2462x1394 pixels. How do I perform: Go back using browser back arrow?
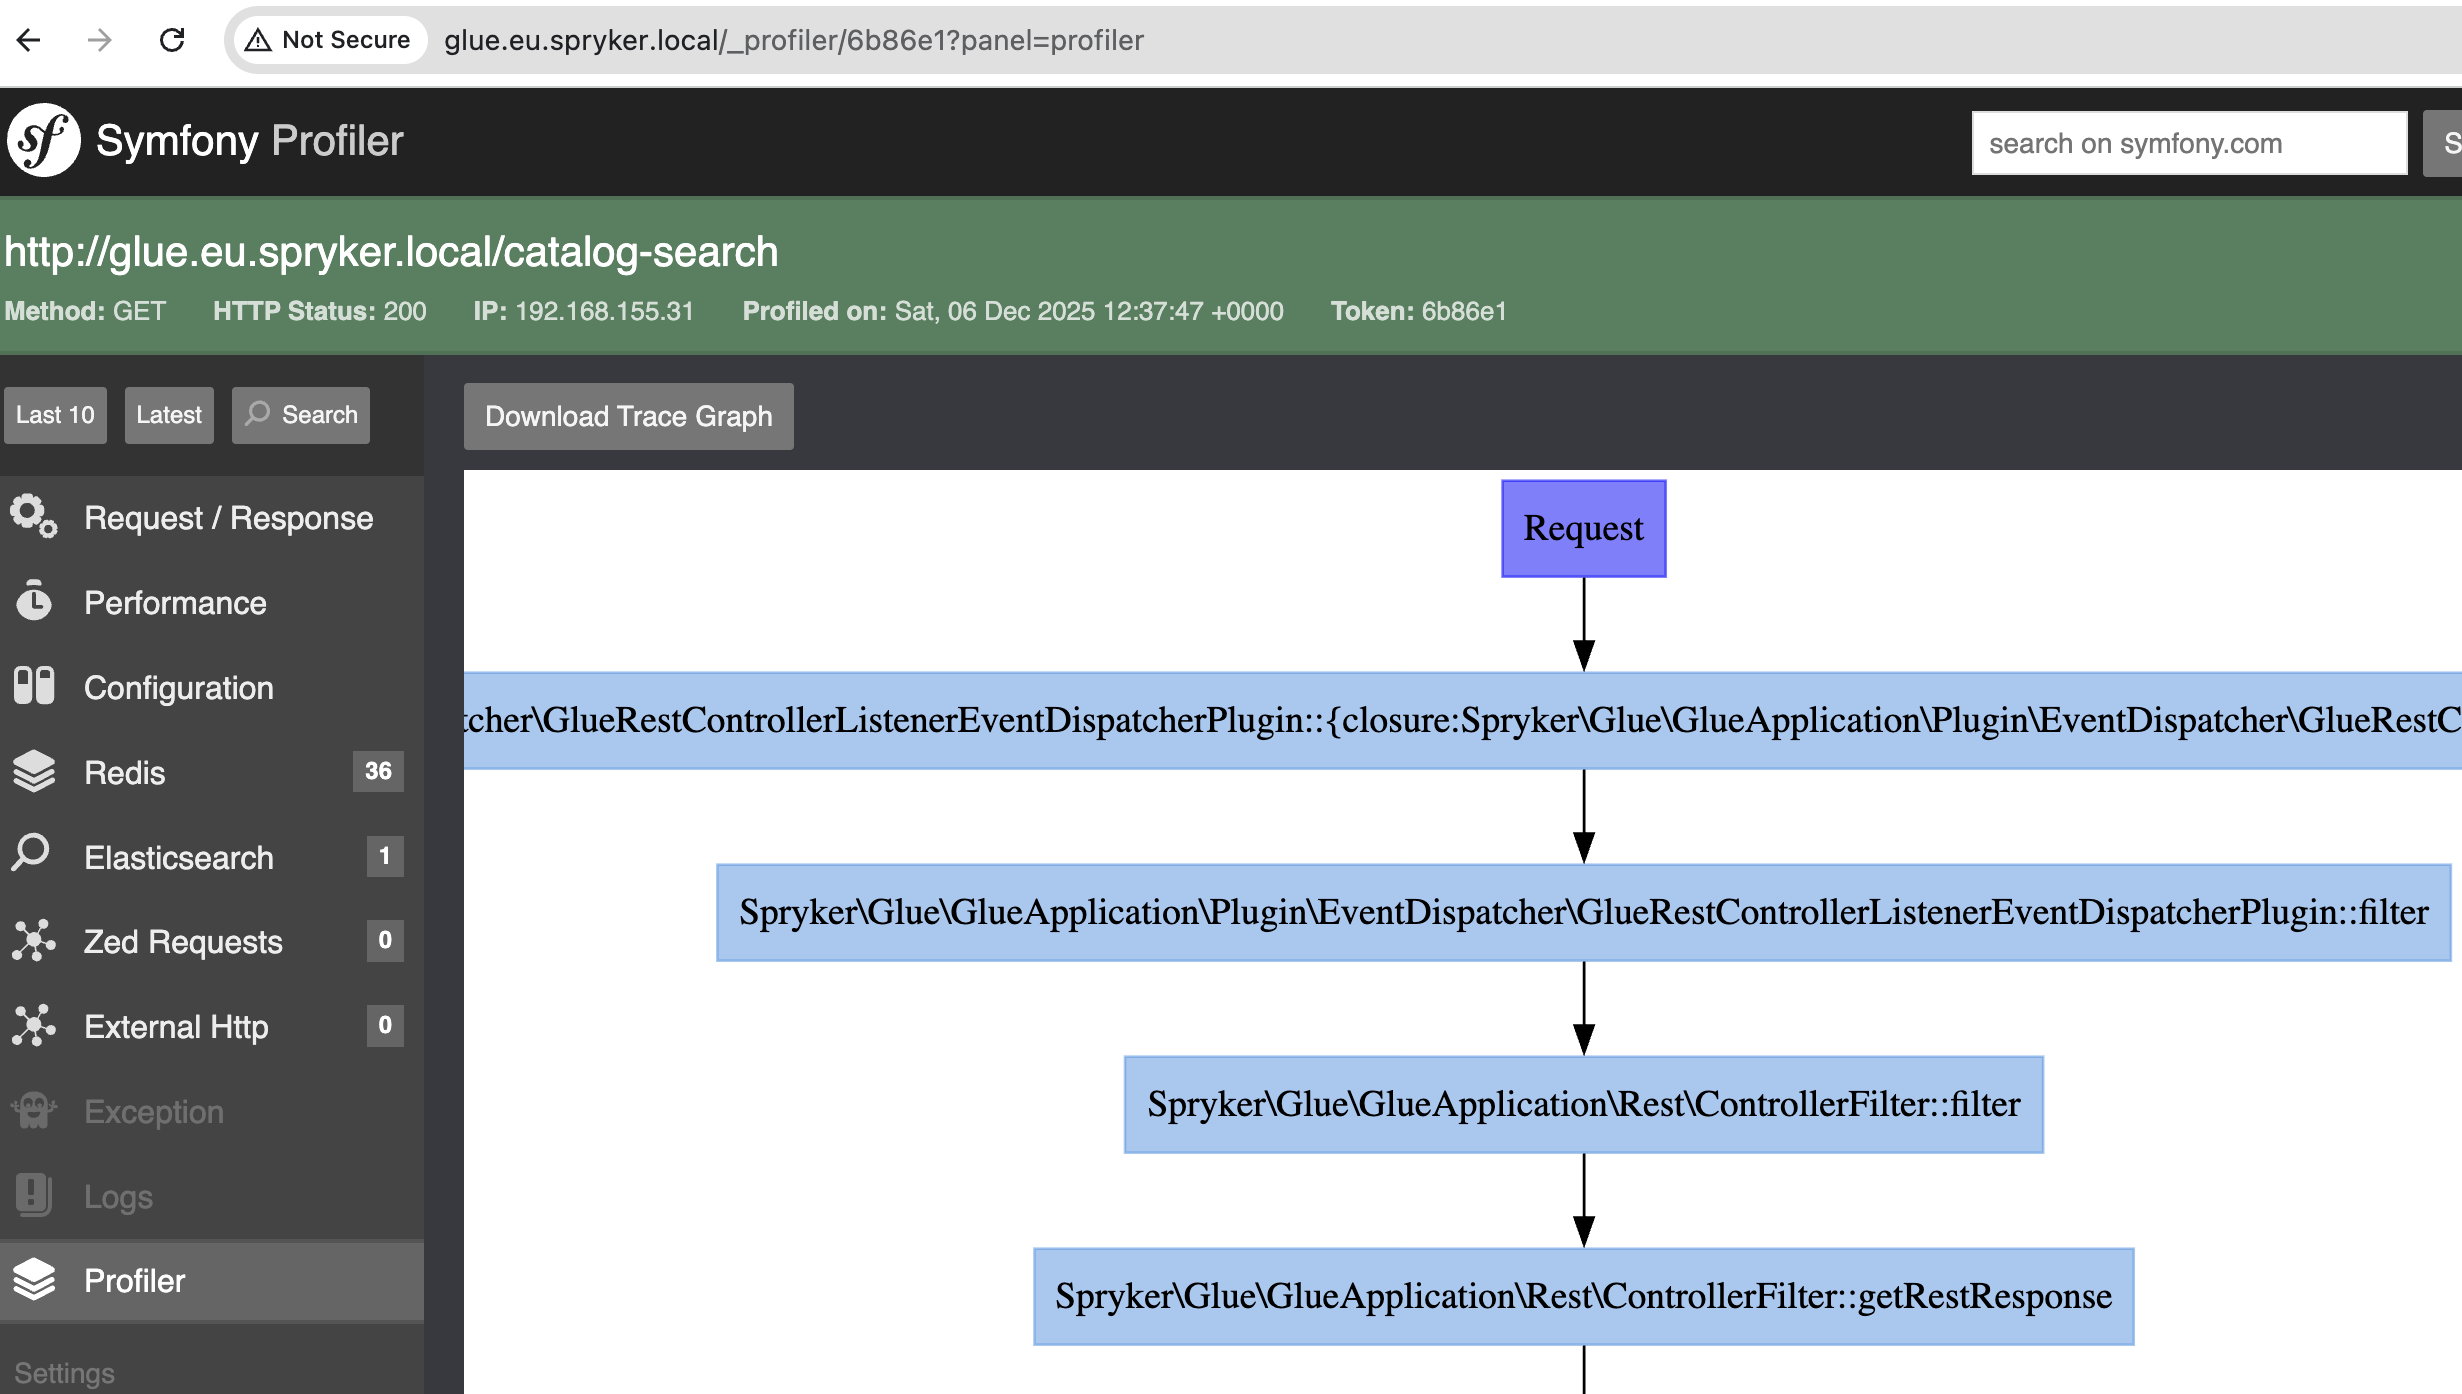pos(29,40)
